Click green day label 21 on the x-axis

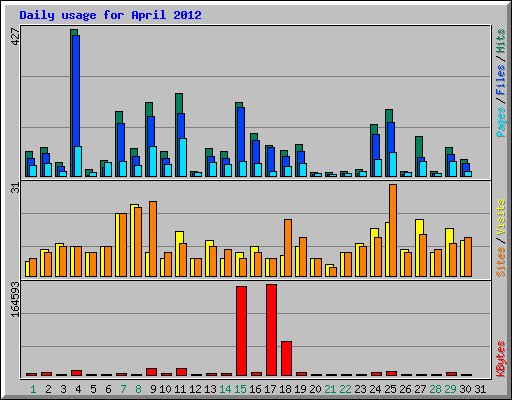[x=330, y=389]
